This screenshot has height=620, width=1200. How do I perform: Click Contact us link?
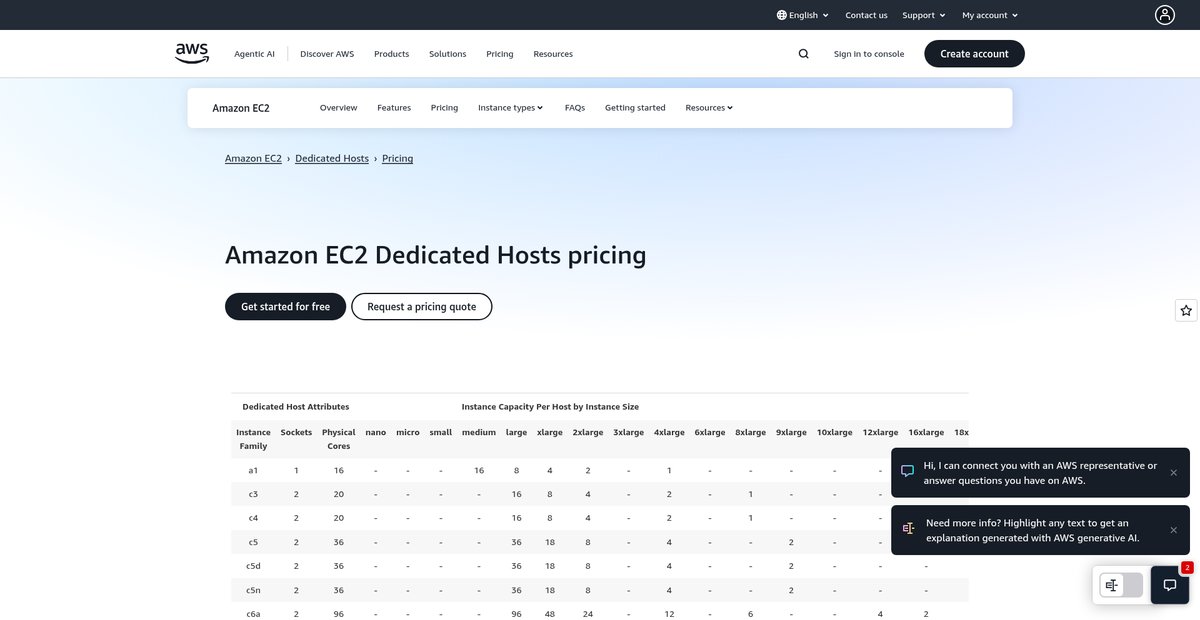coord(866,15)
